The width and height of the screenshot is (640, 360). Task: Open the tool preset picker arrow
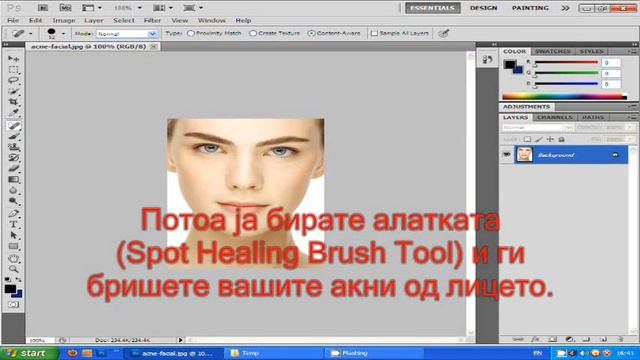(x=31, y=34)
